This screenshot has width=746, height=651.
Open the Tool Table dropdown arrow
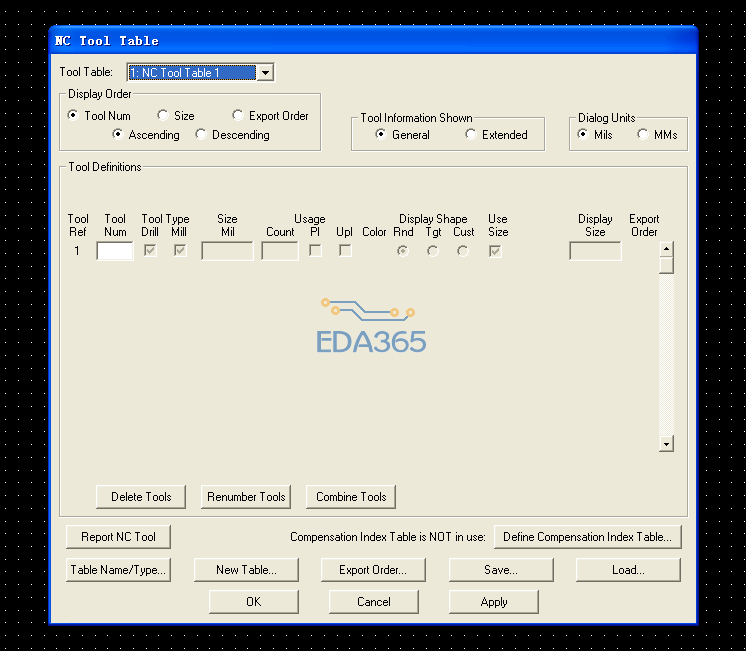click(x=265, y=73)
